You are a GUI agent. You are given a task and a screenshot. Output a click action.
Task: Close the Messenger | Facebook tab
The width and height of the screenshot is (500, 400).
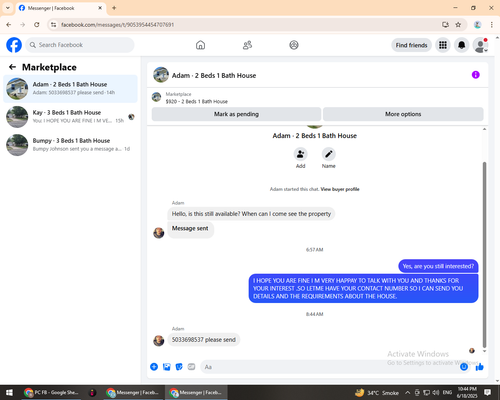[100, 8]
